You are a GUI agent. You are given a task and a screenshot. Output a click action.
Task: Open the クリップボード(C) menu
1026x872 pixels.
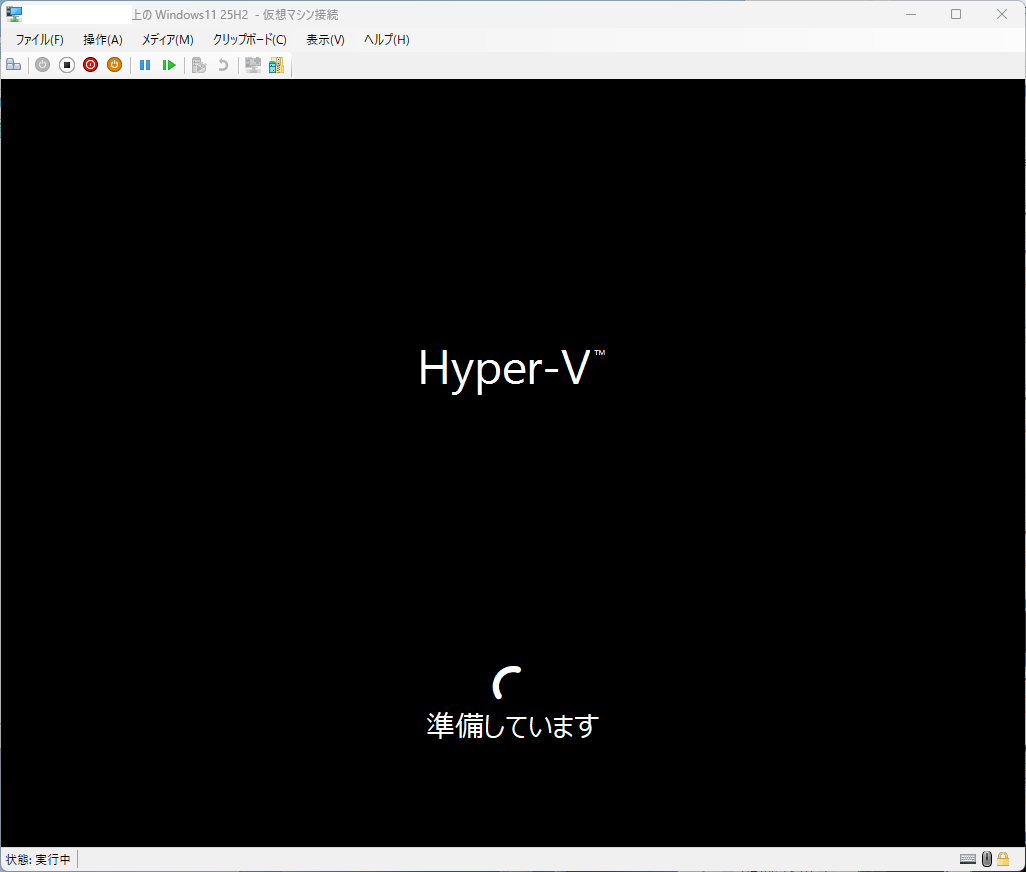pos(249,40)
